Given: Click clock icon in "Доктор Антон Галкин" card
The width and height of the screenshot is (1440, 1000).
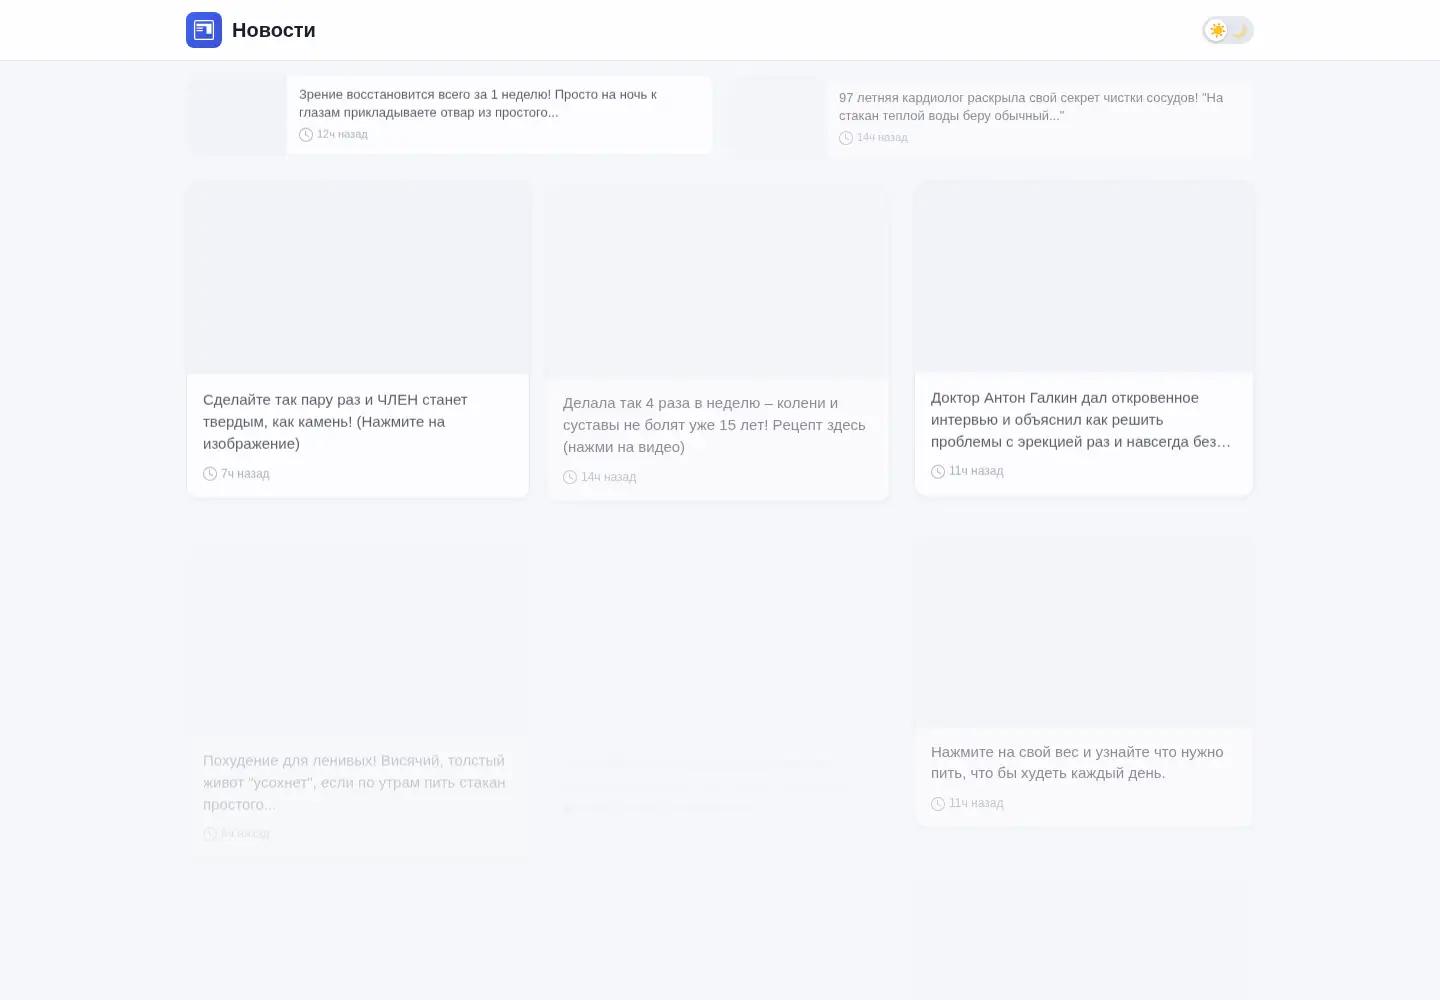Looking at the screenshot, I should 938,471.
